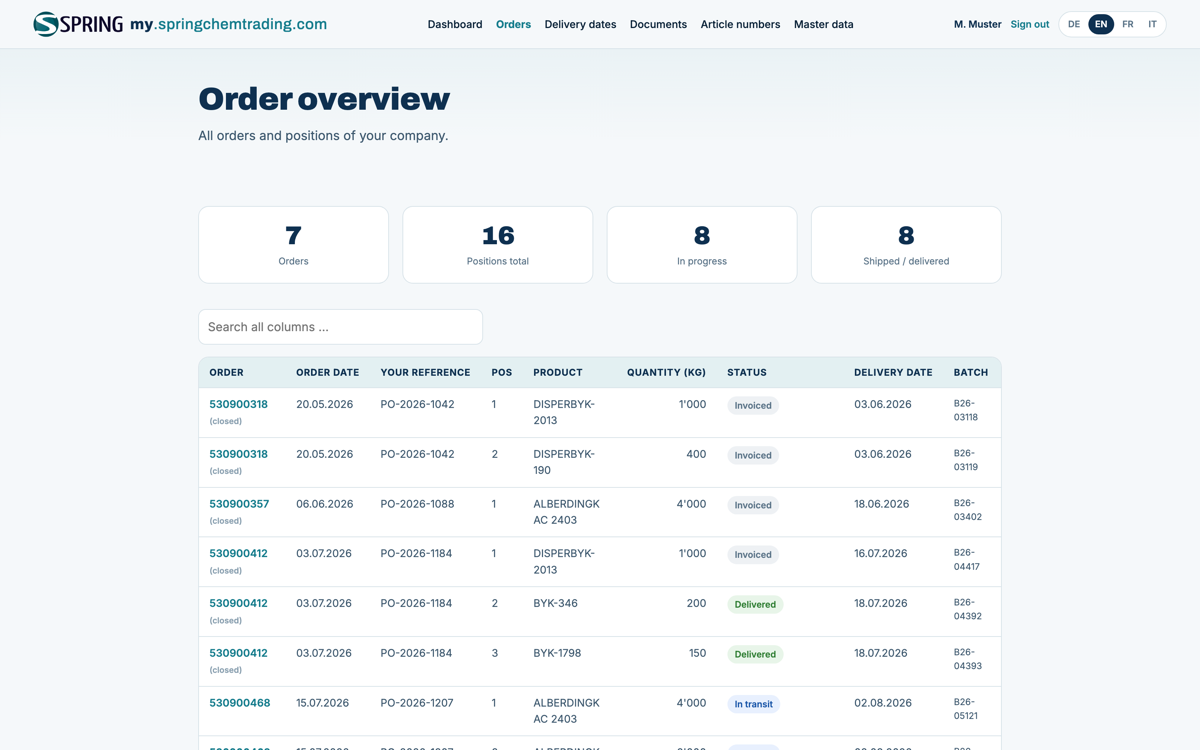
Task: Open the Documents section
Action: [658, 24]
